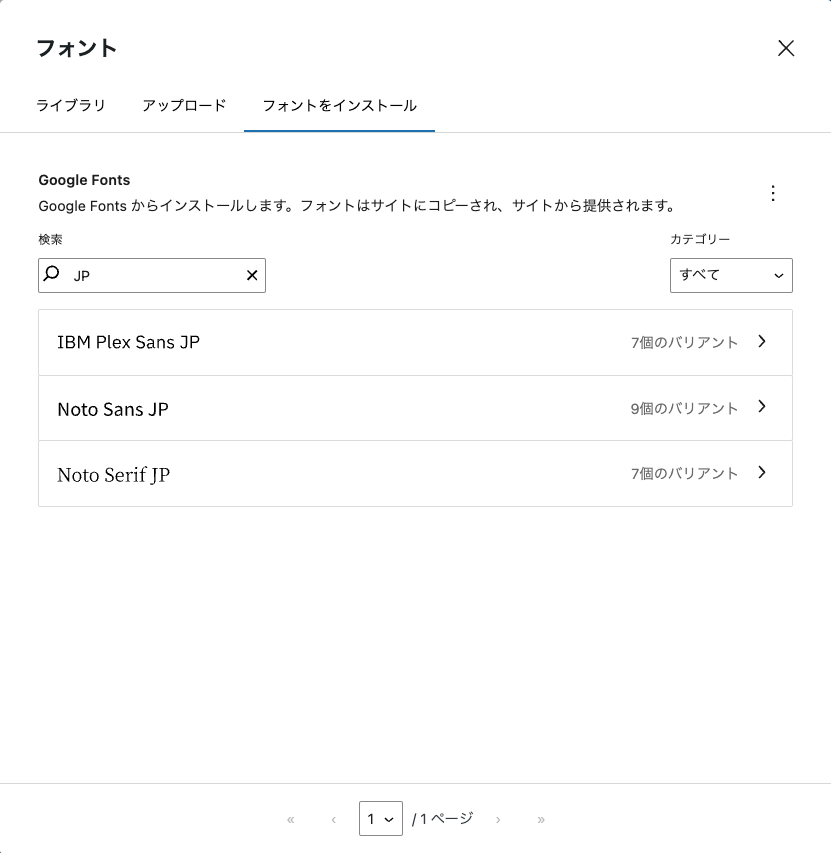Switch to the ライブラリ tab
Viewport: 831px width, 853px height.
point(71,106)
